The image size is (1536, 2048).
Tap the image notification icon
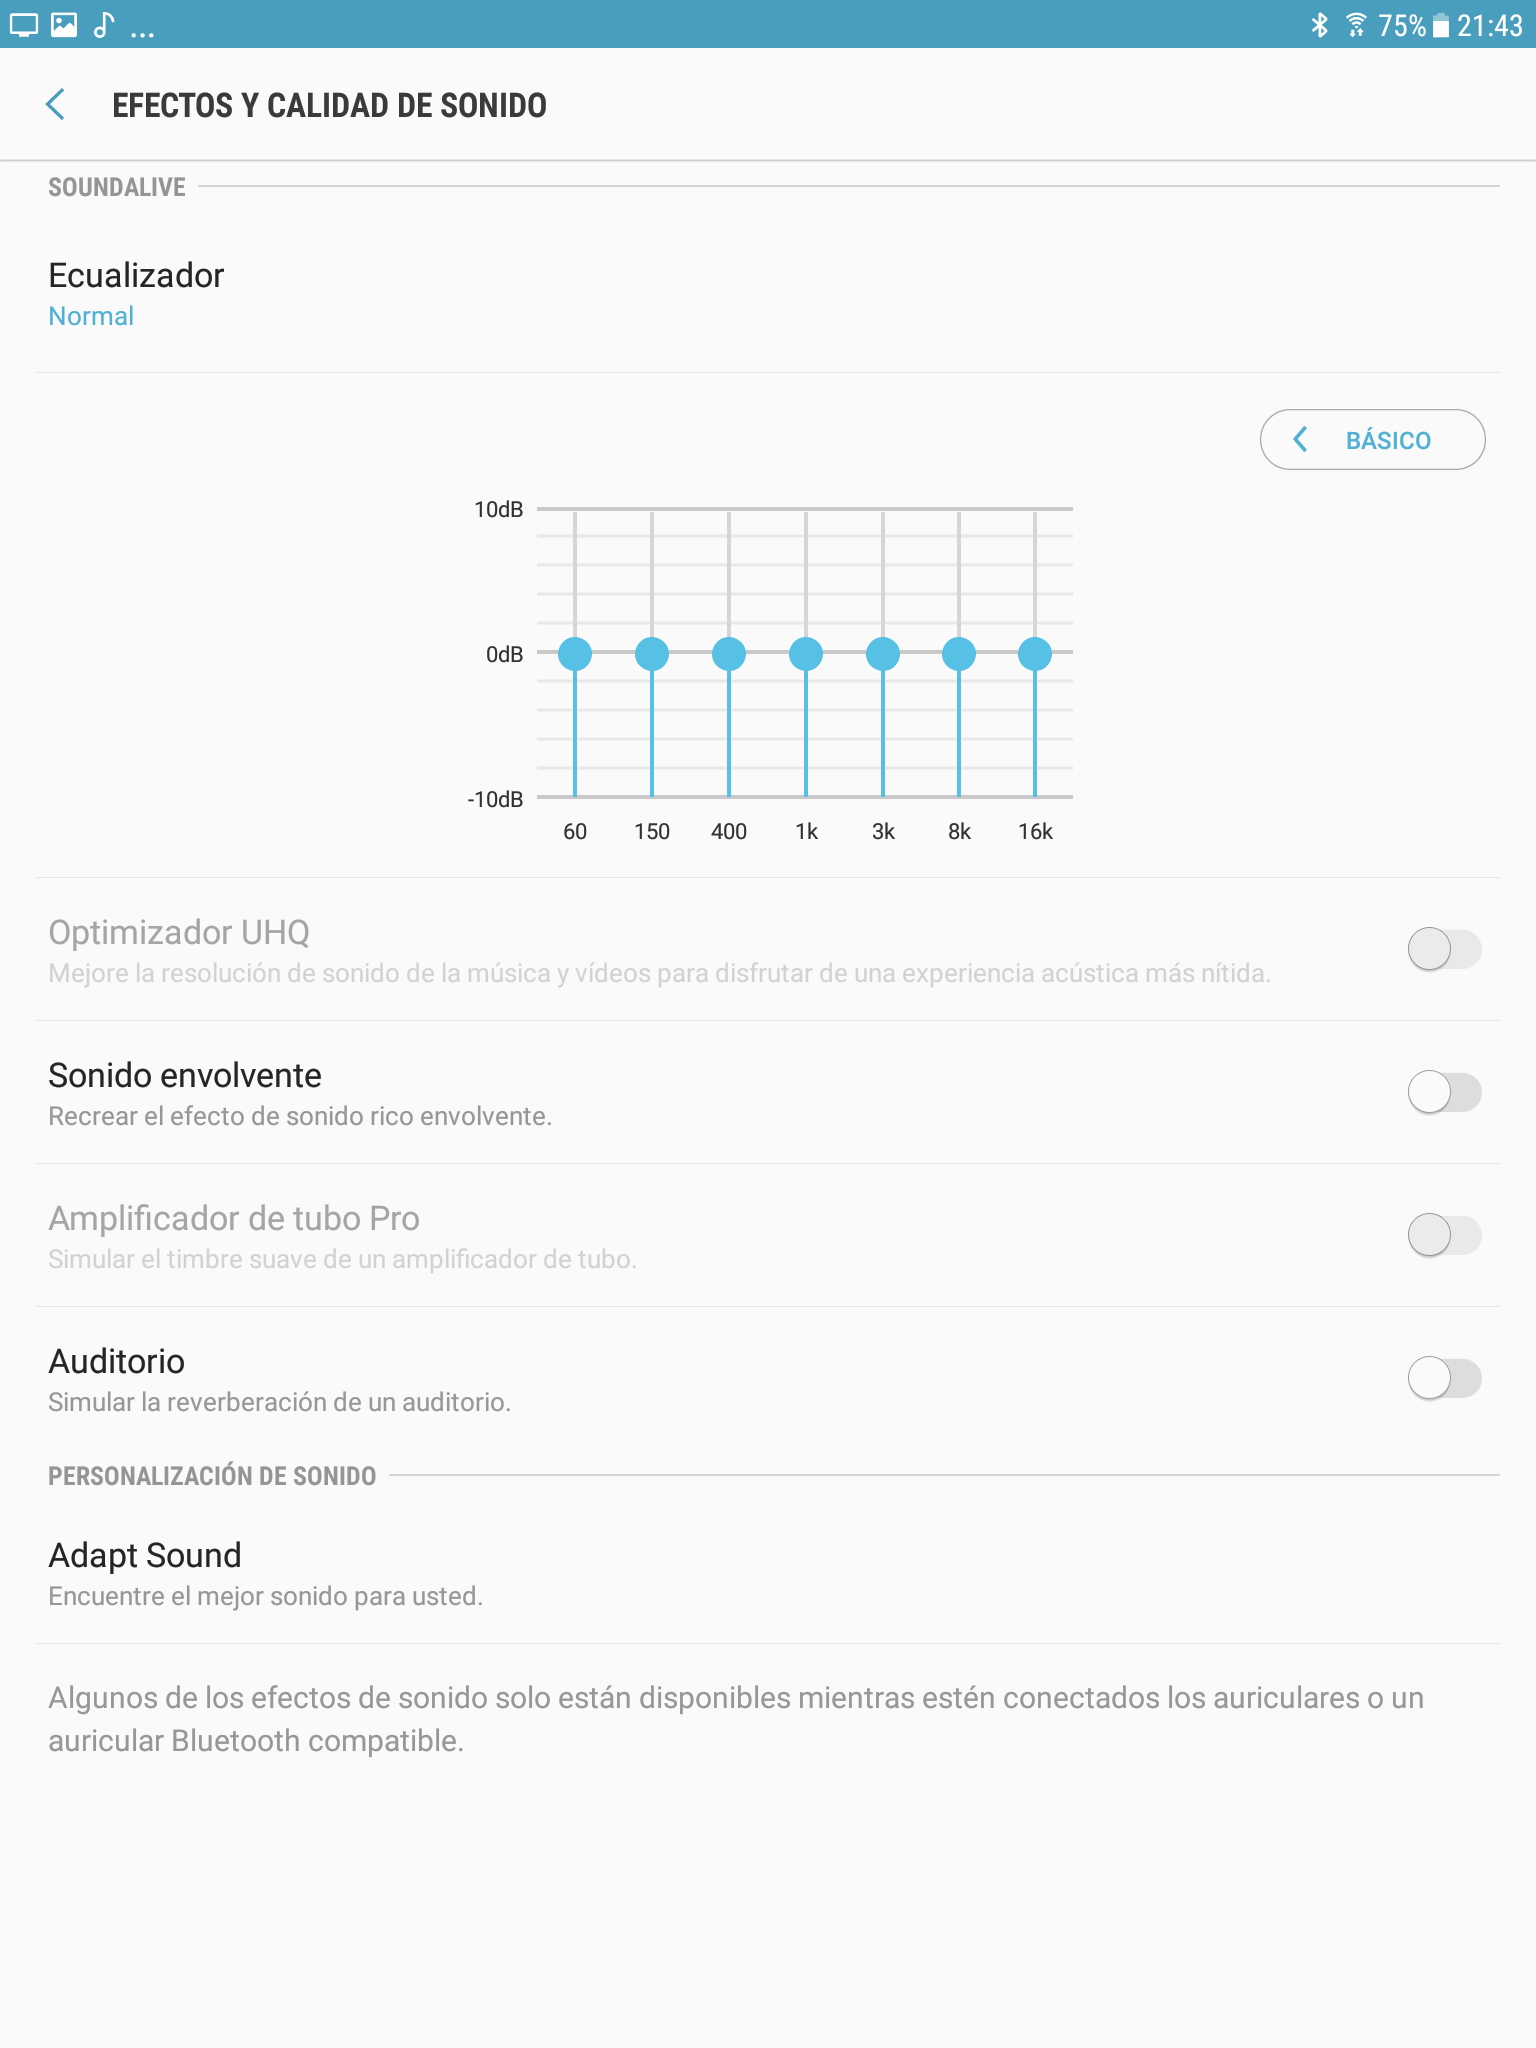tap(64, 24)
